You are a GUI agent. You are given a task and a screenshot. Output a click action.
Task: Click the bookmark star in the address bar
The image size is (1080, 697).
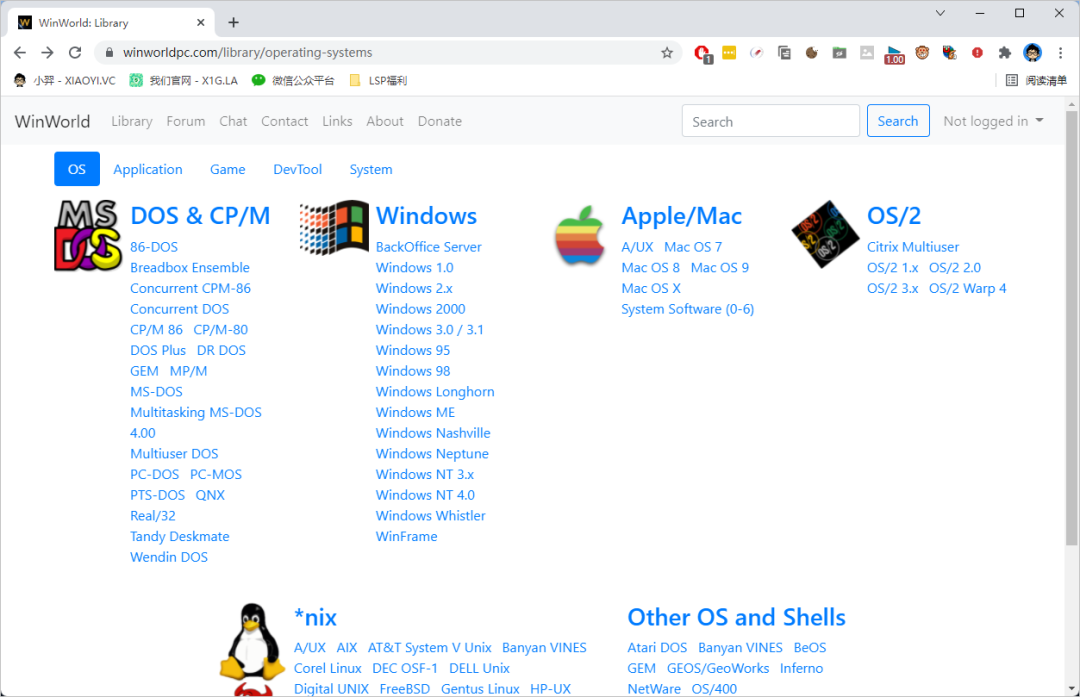(667, 53)
